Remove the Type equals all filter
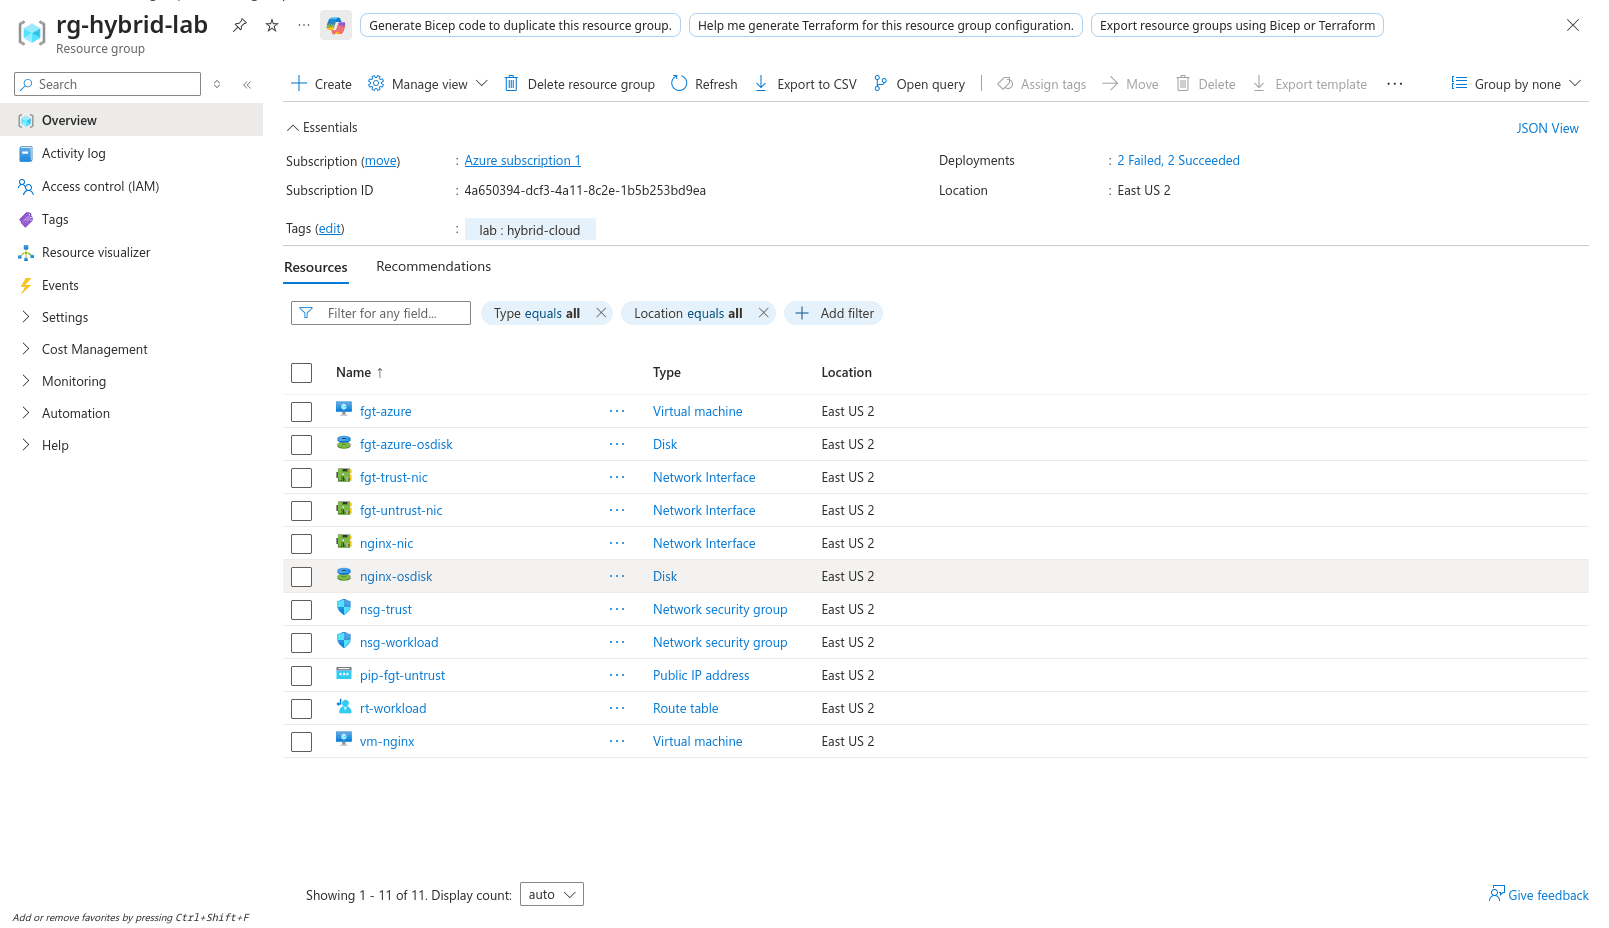Screen dimensions: 1609x928 pyautogui.click(x=601, y=313)
